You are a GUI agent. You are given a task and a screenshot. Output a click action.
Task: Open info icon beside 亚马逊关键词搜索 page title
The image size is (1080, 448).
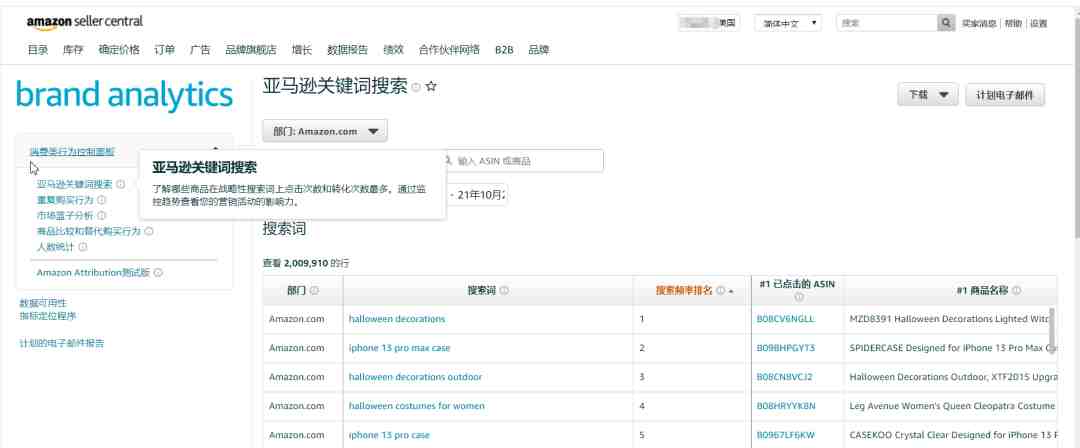click(415, 88)
